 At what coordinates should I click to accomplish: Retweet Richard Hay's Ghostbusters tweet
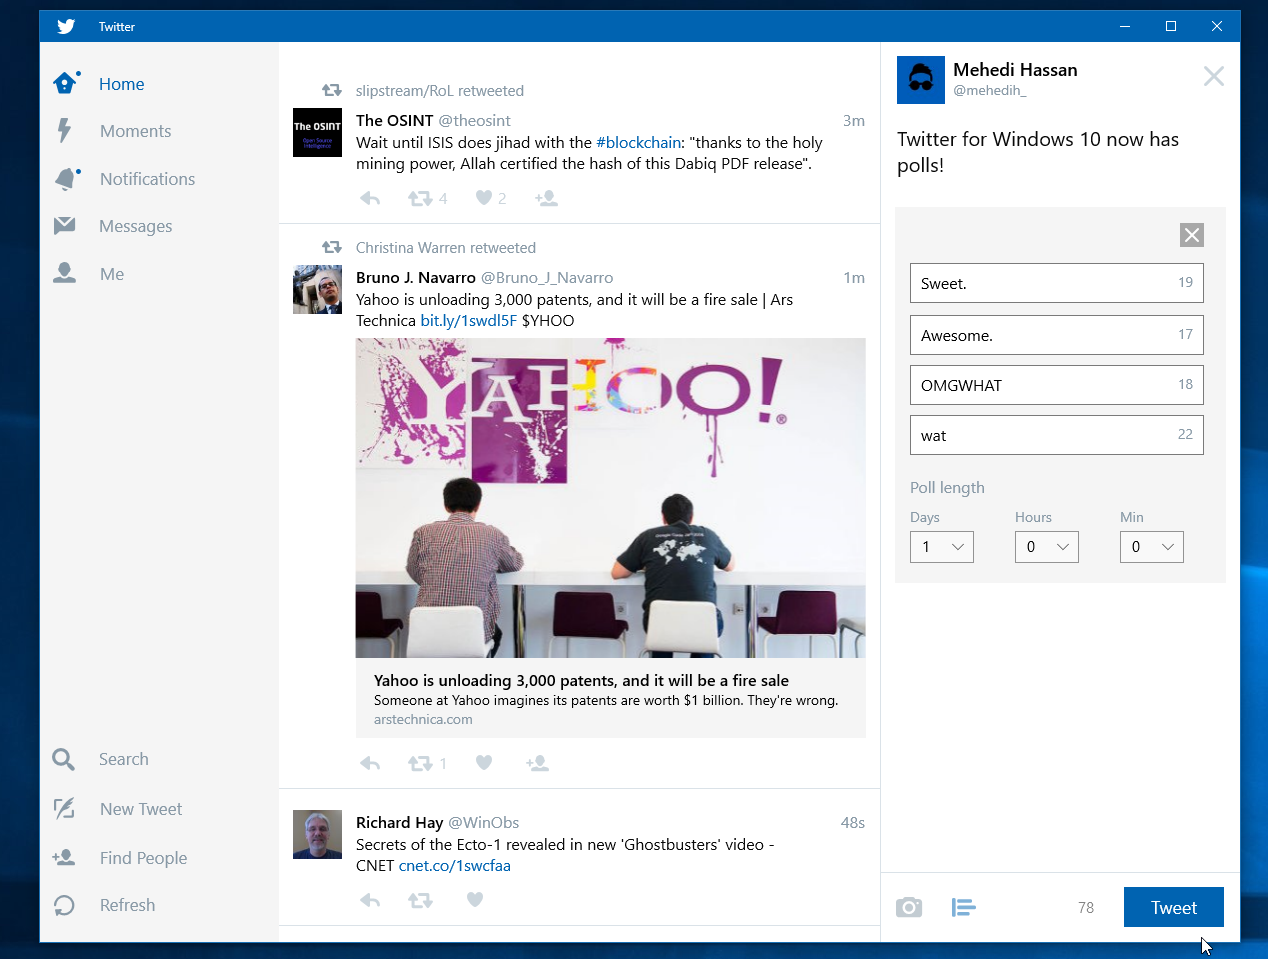point(420,900)
